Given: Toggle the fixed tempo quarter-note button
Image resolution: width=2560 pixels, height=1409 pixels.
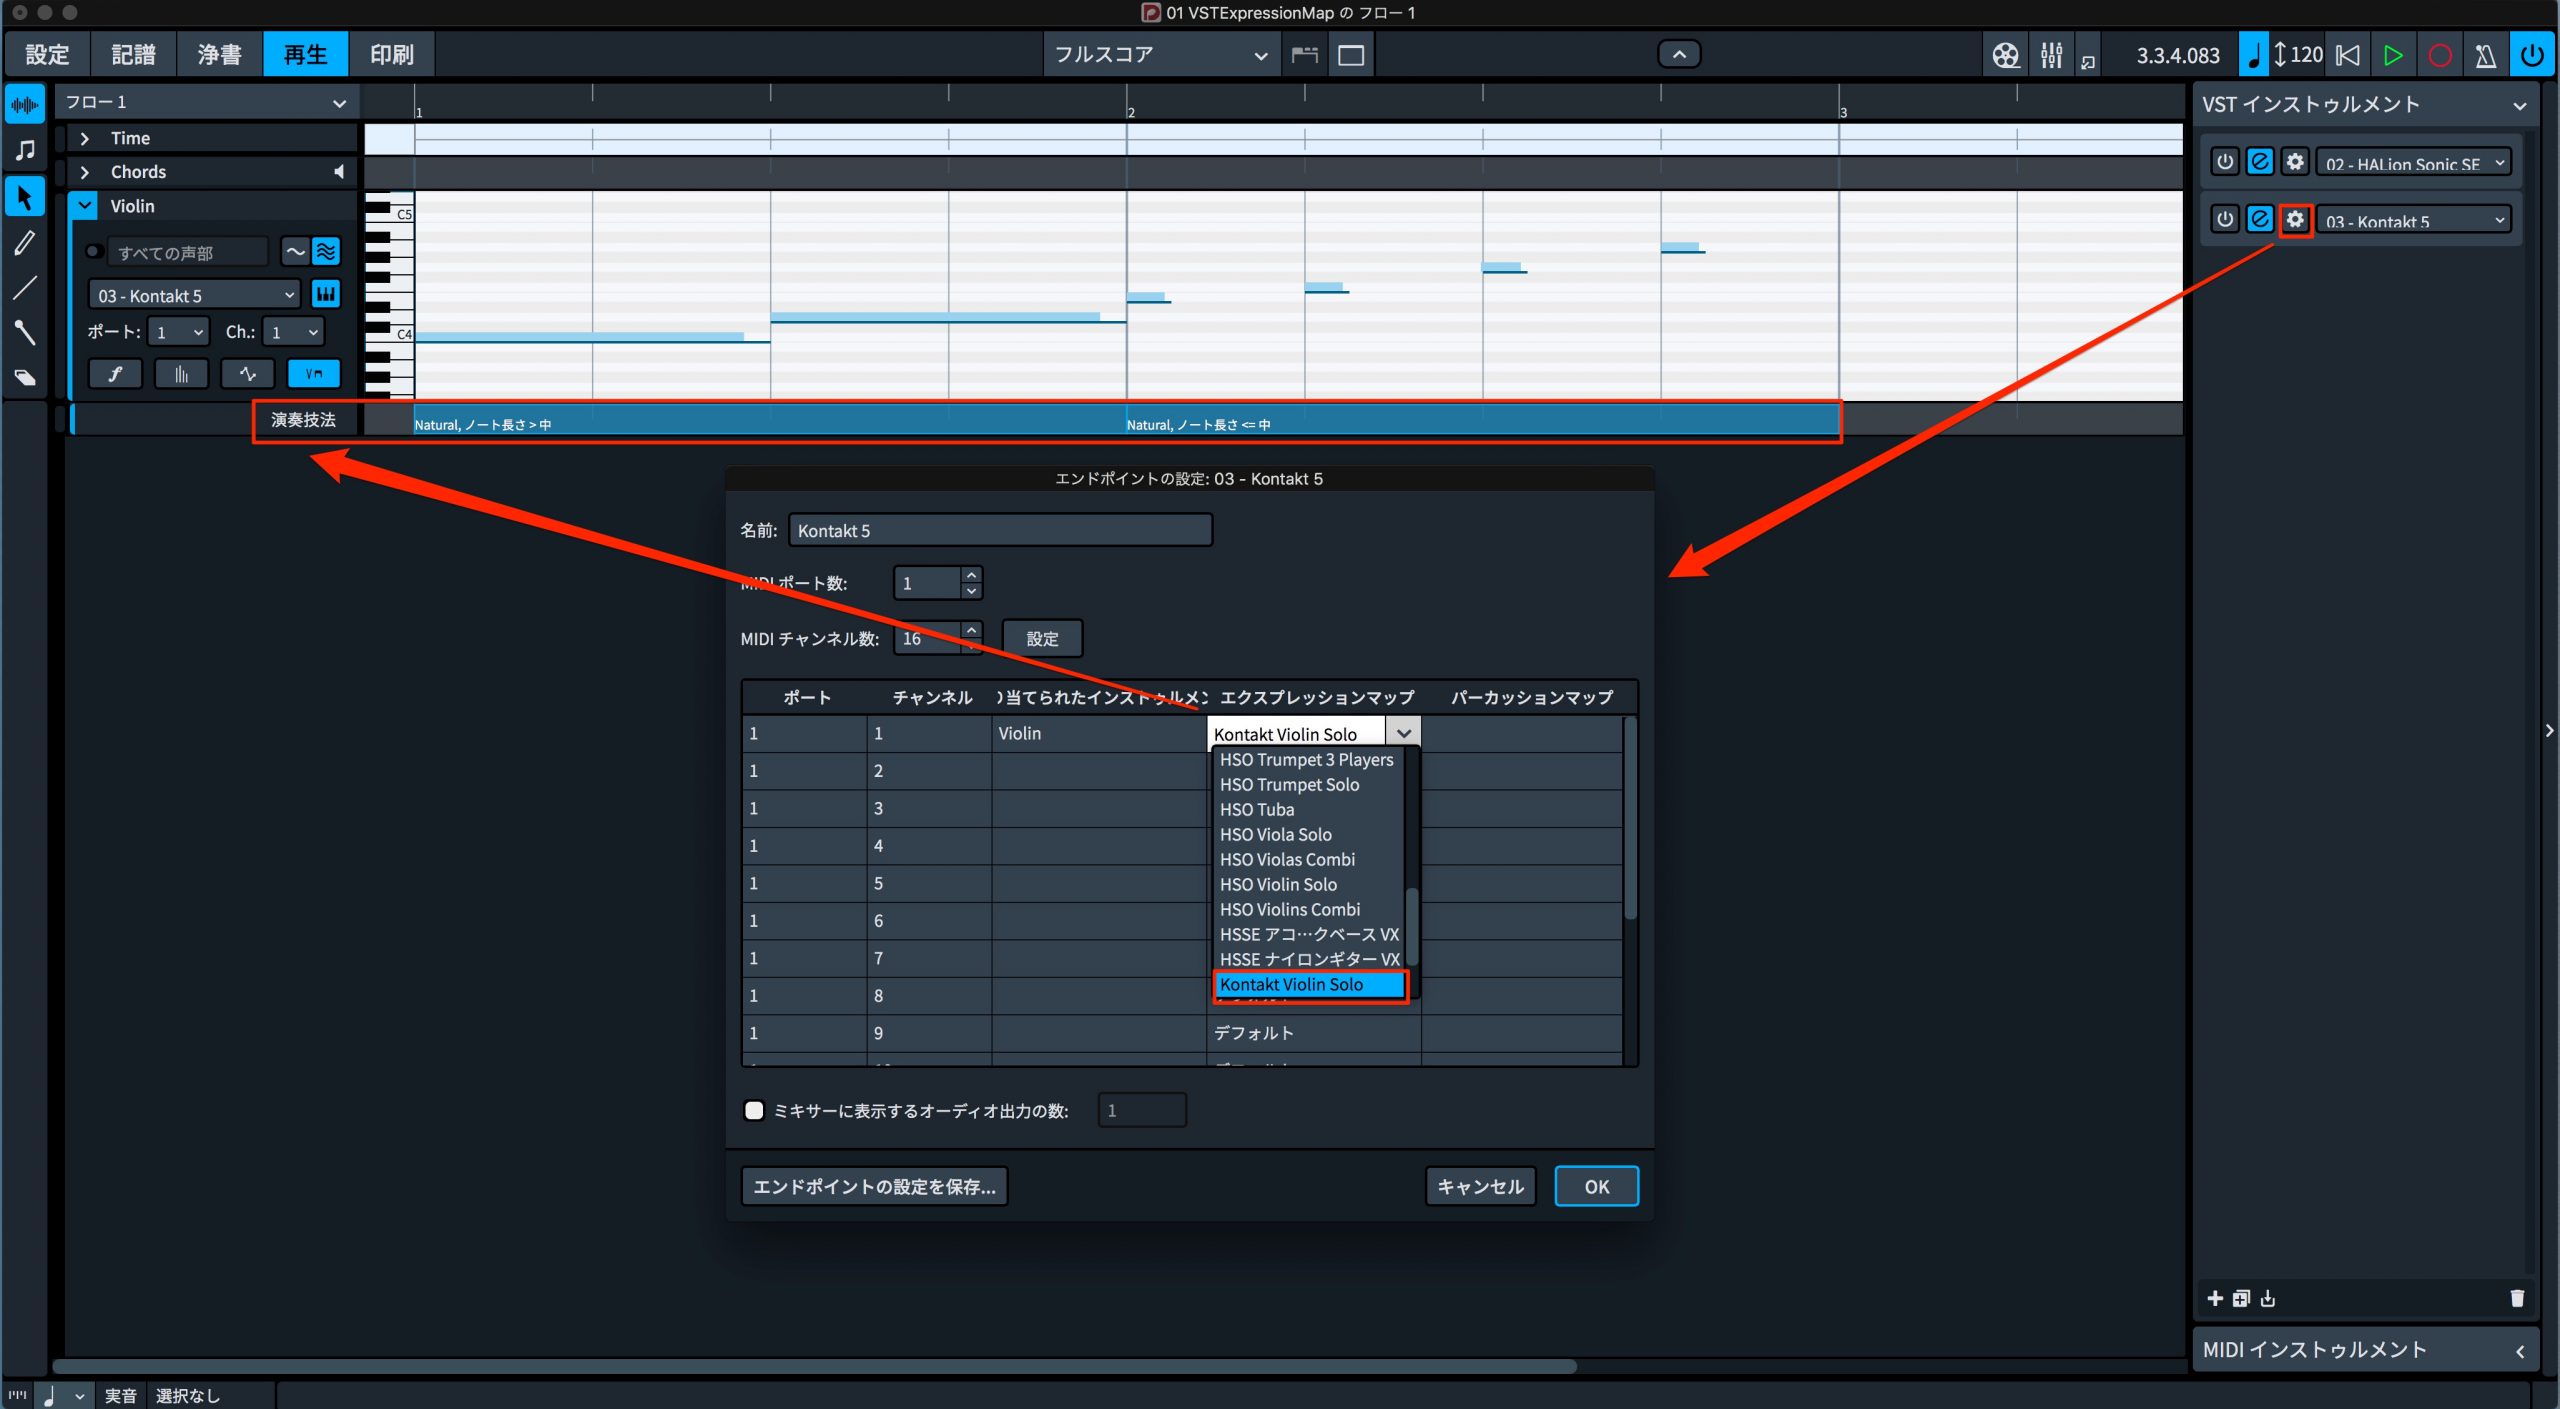Looking at the screenshot, I should (2252, 55).
